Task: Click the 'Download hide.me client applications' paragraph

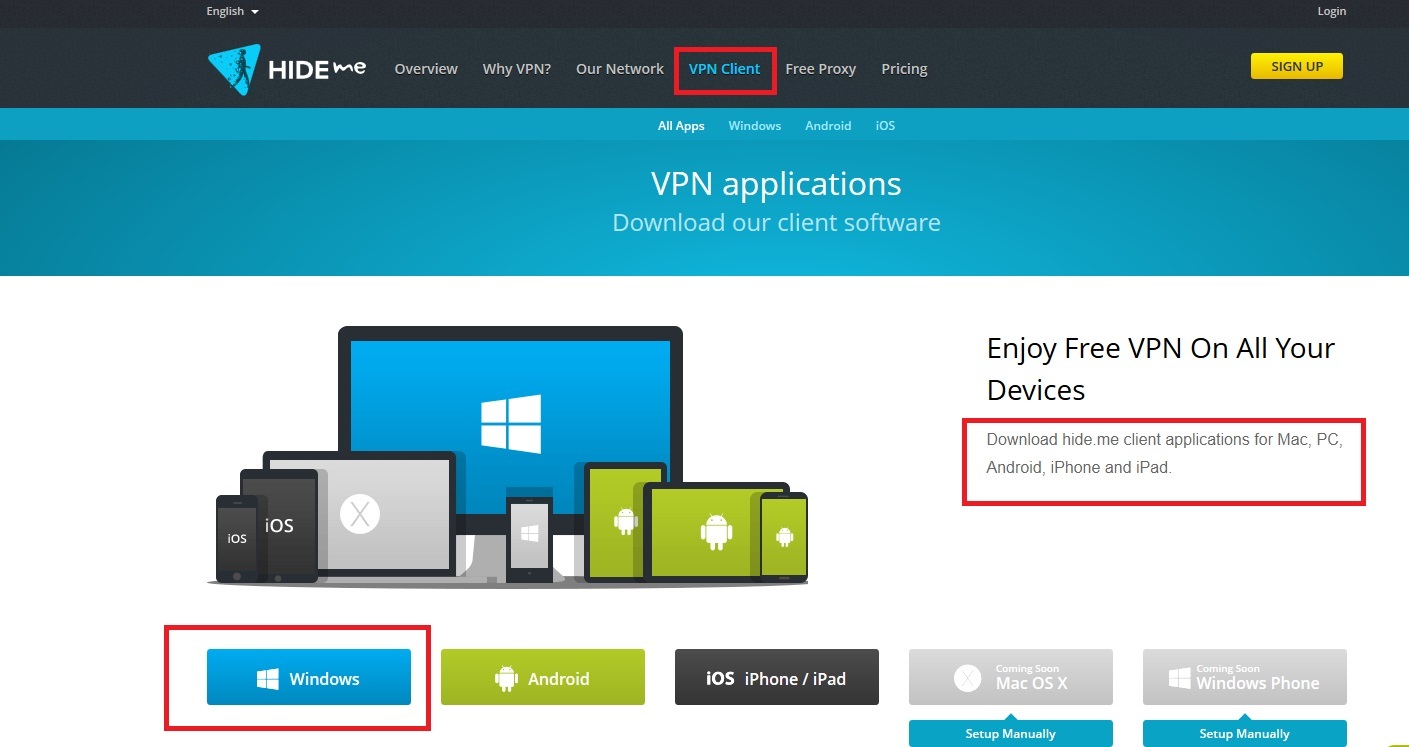Action: [1164, 453]
